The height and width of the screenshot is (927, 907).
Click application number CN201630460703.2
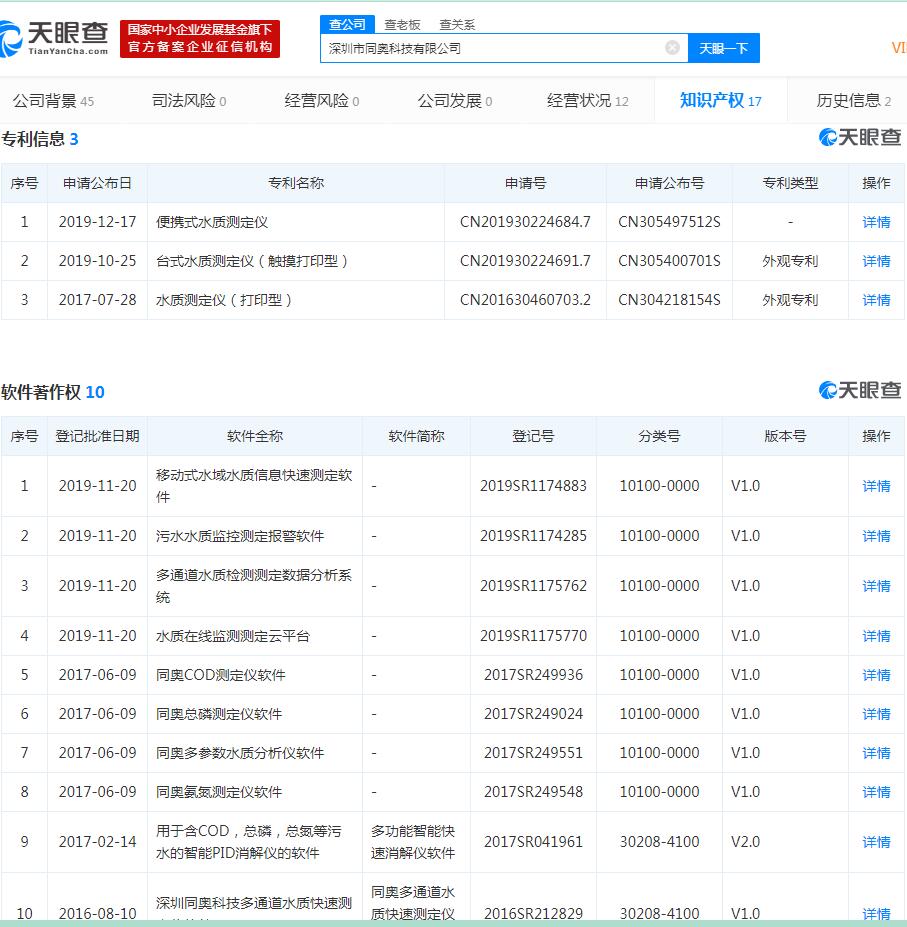(x=525, y=300)
